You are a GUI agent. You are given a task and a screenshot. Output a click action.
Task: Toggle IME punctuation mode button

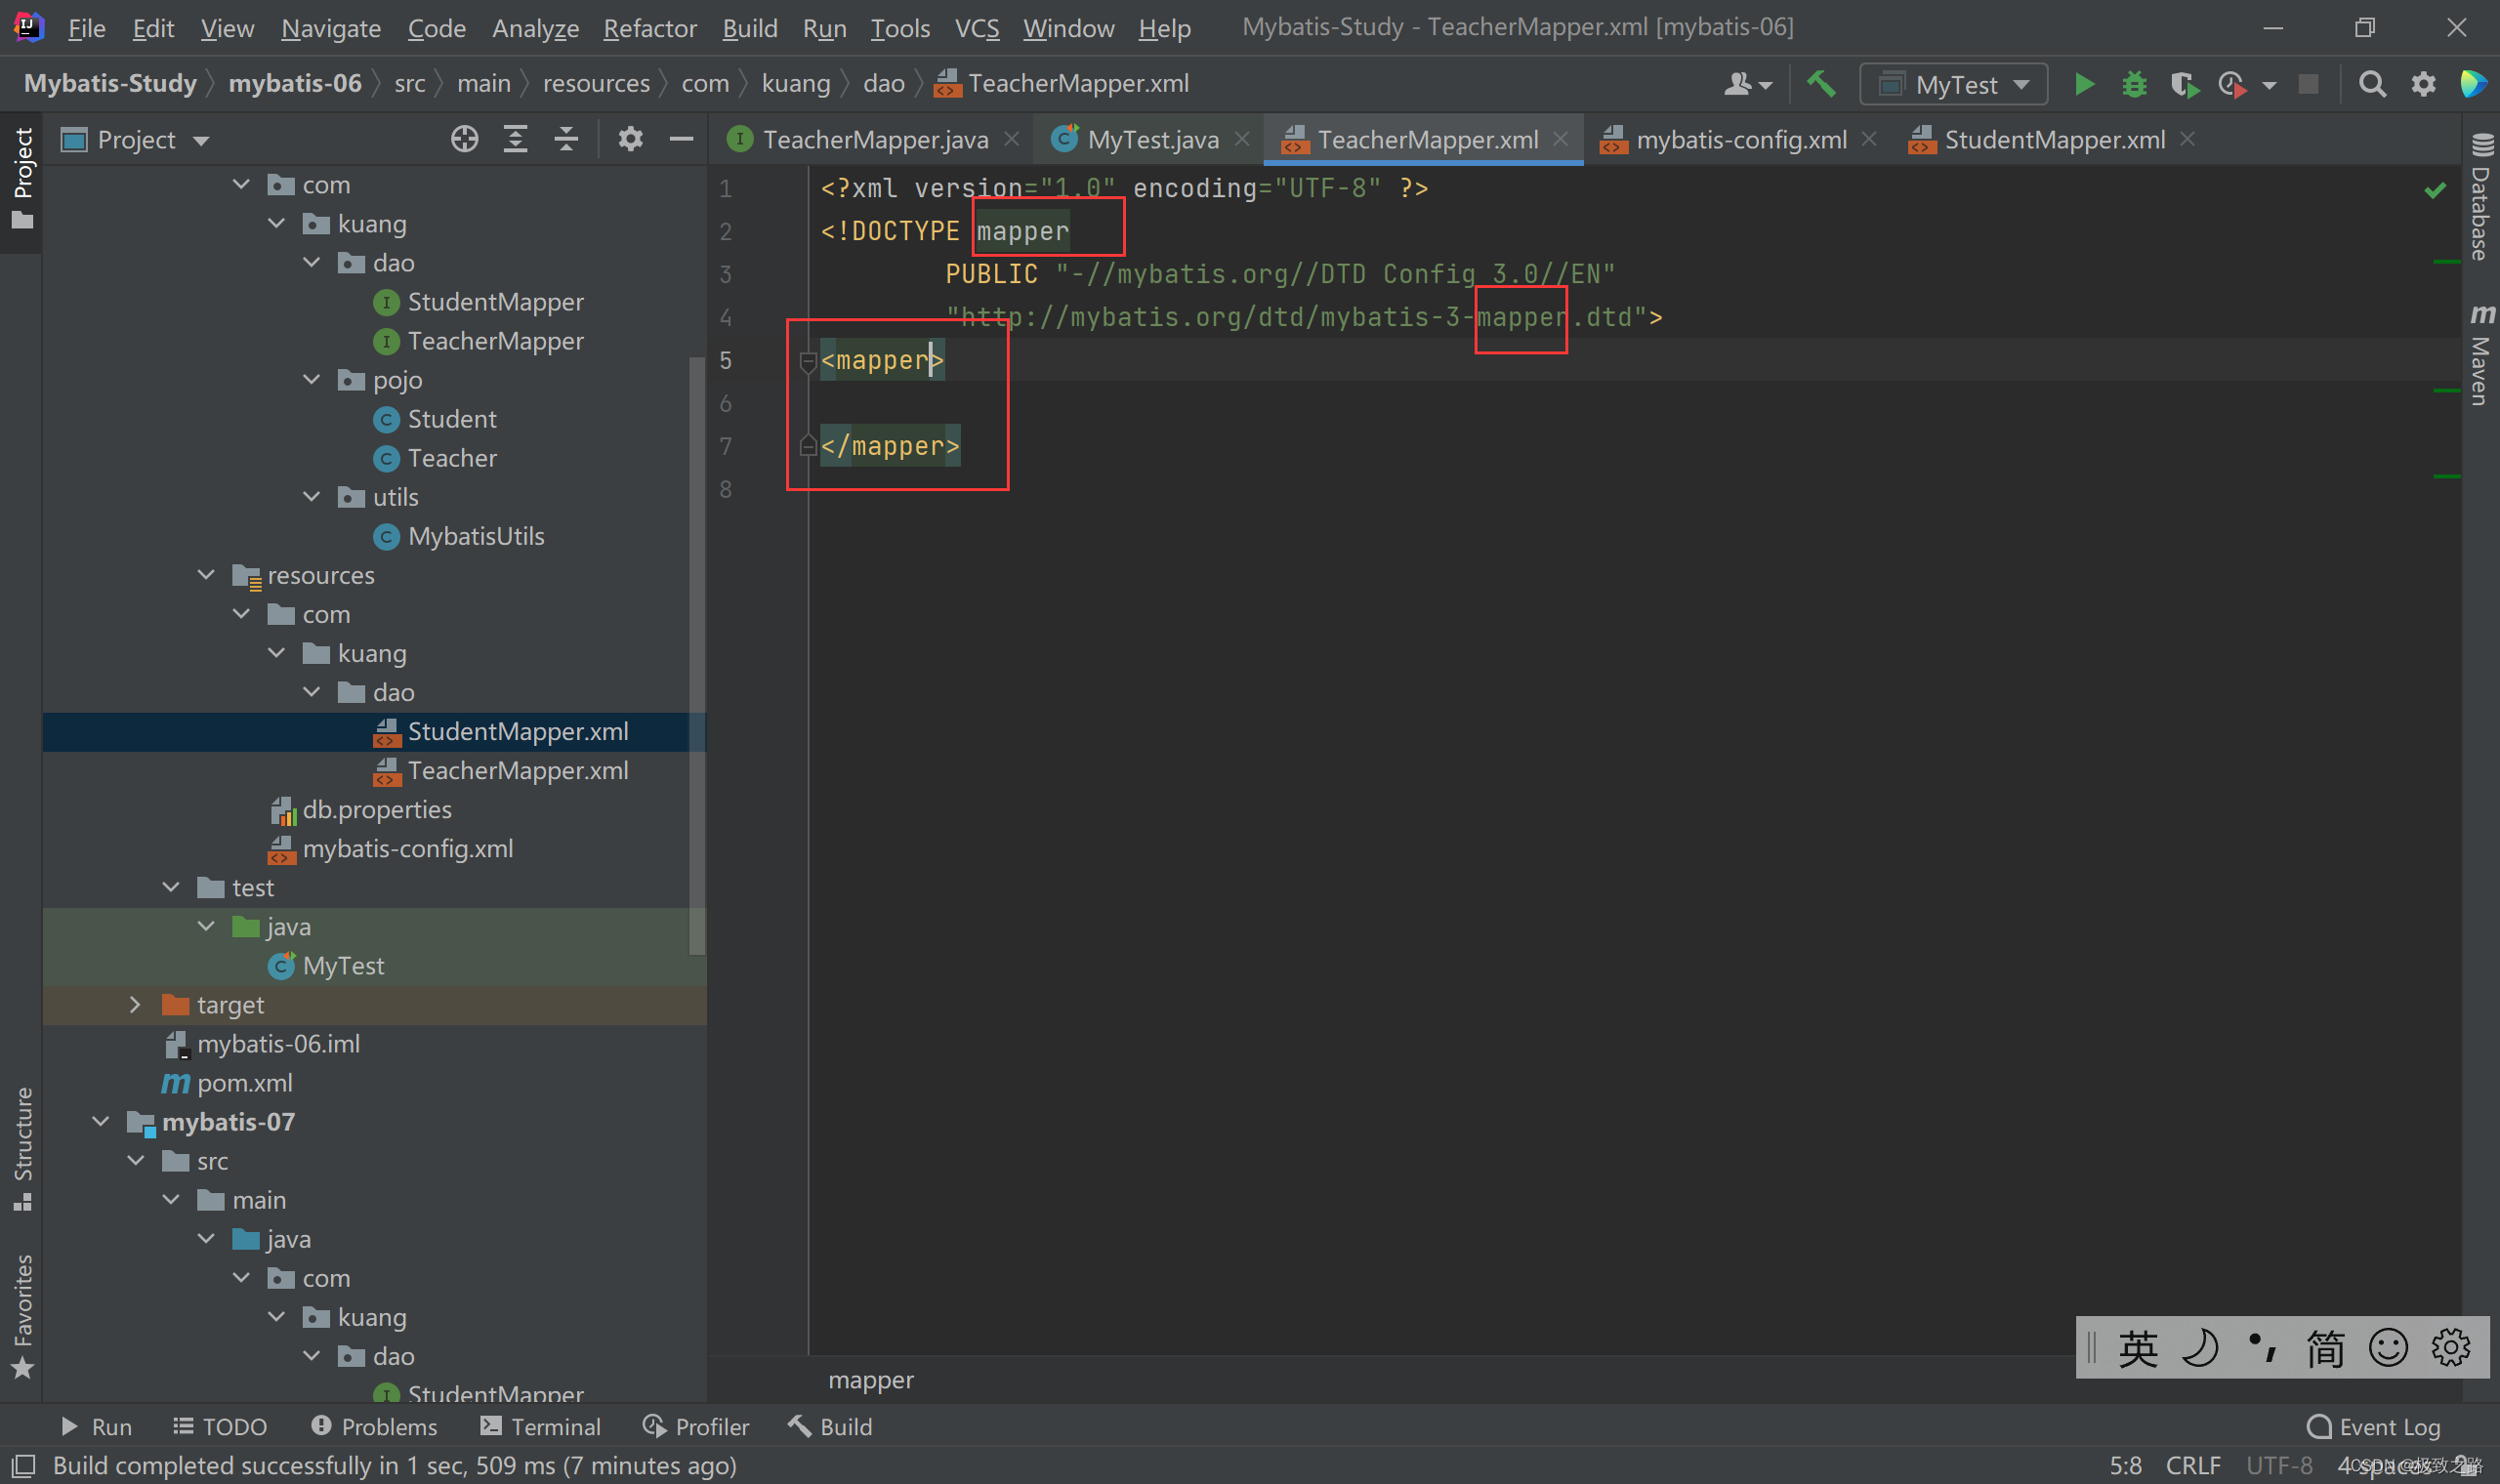coord(2262,1347)
